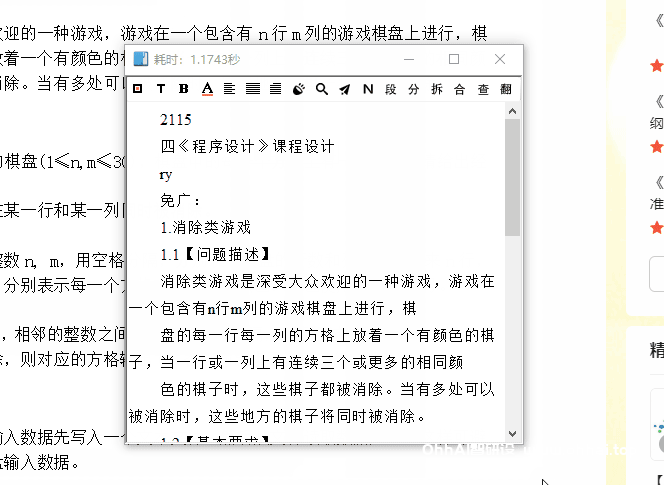This screenshot has width=664, height=485.
Task: Close the OCR result window
Action: pyautogui.click(x=500, y=59)
